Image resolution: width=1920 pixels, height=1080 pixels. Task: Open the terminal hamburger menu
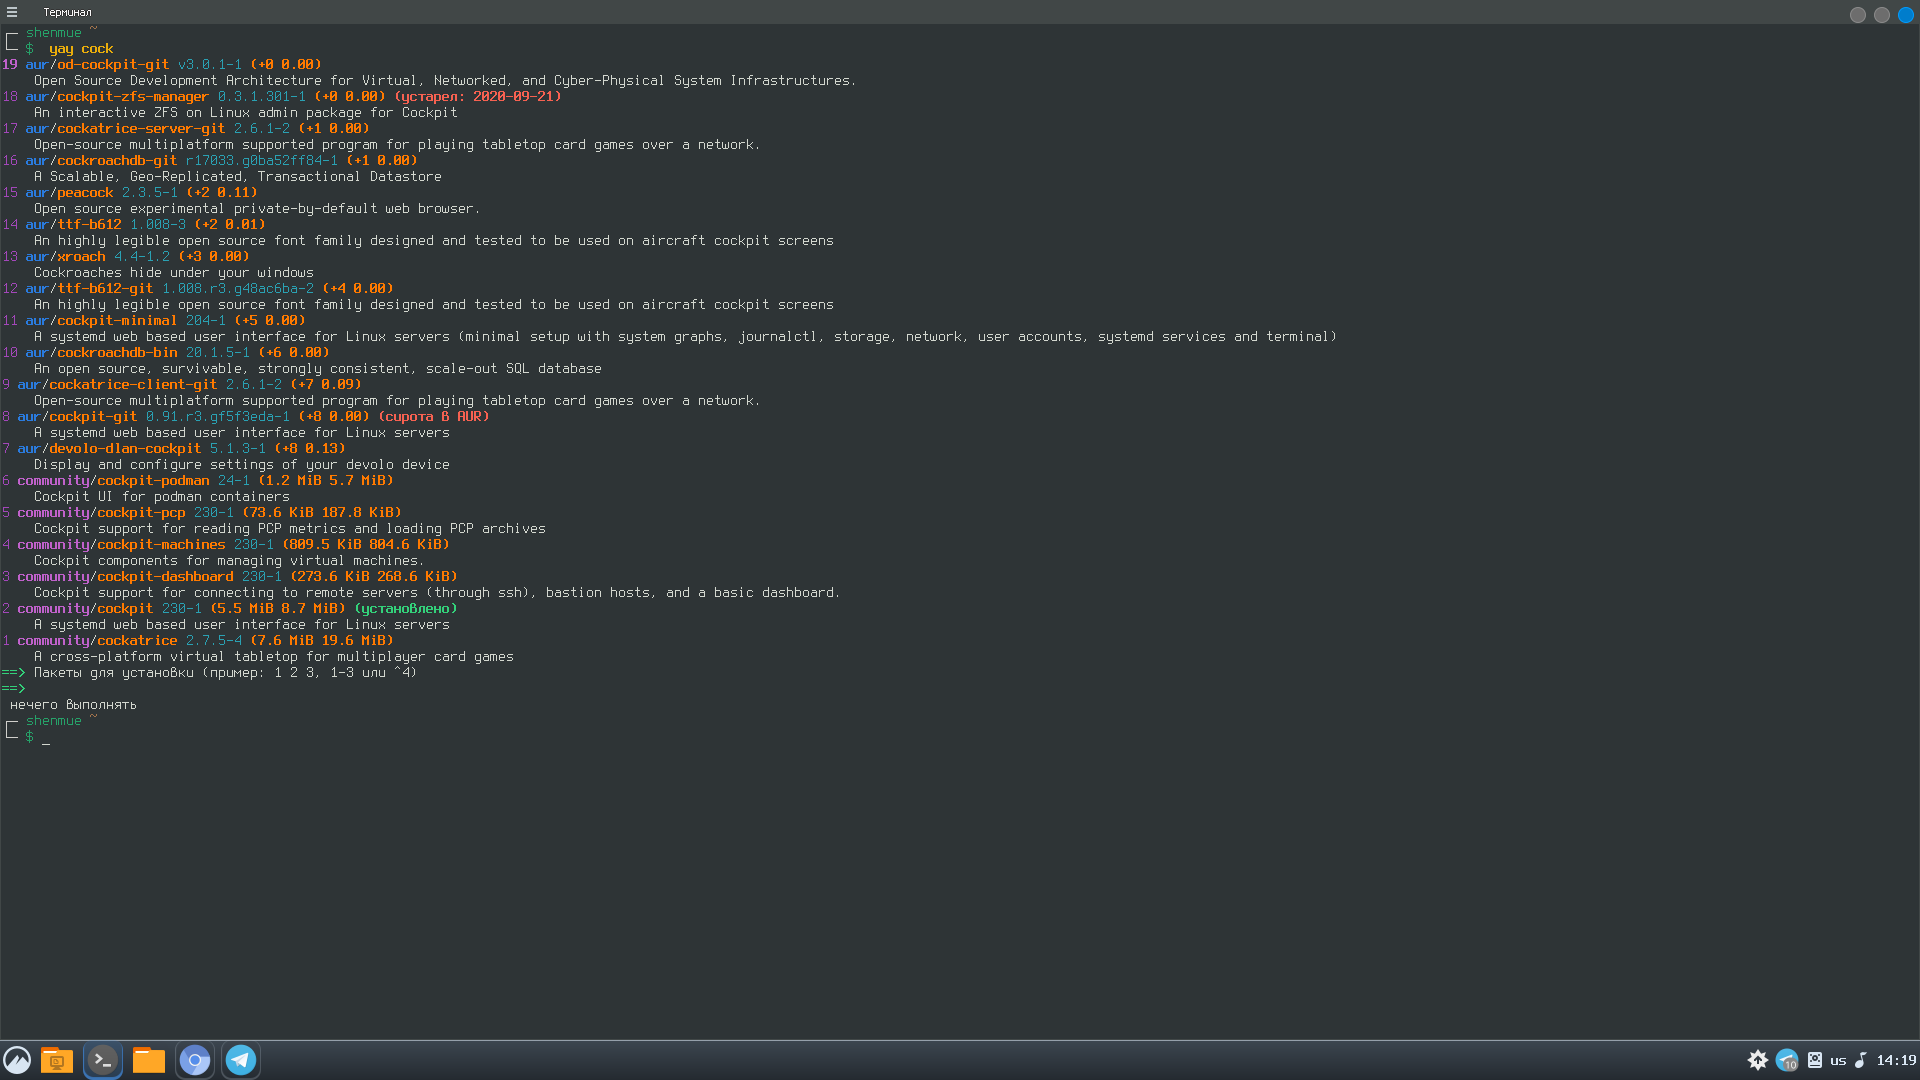12,12
